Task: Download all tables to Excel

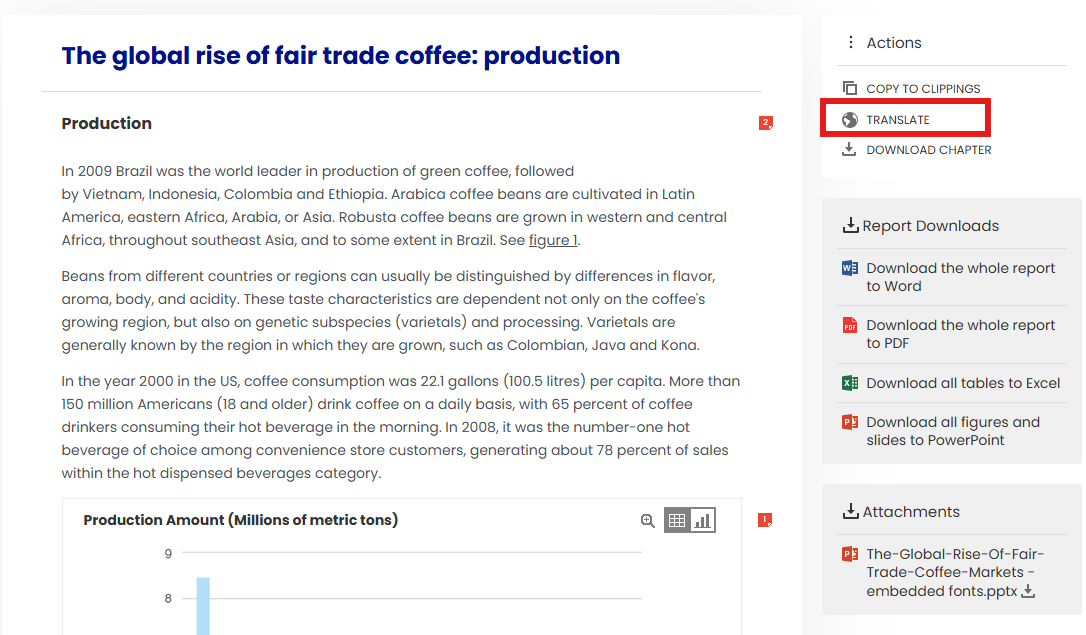Action: (963, 383)
